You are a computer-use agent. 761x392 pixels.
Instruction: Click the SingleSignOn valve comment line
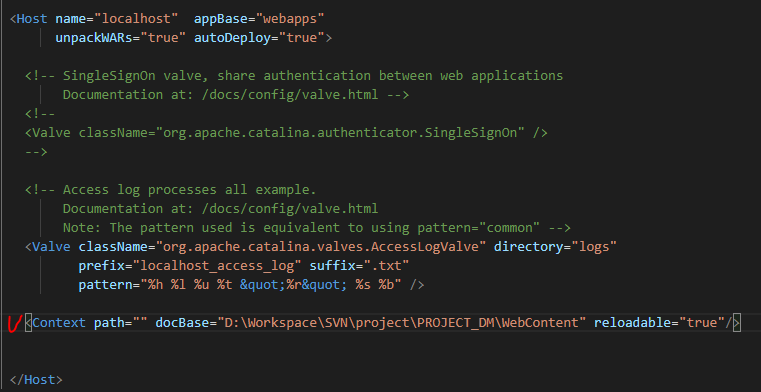(294, 76)
